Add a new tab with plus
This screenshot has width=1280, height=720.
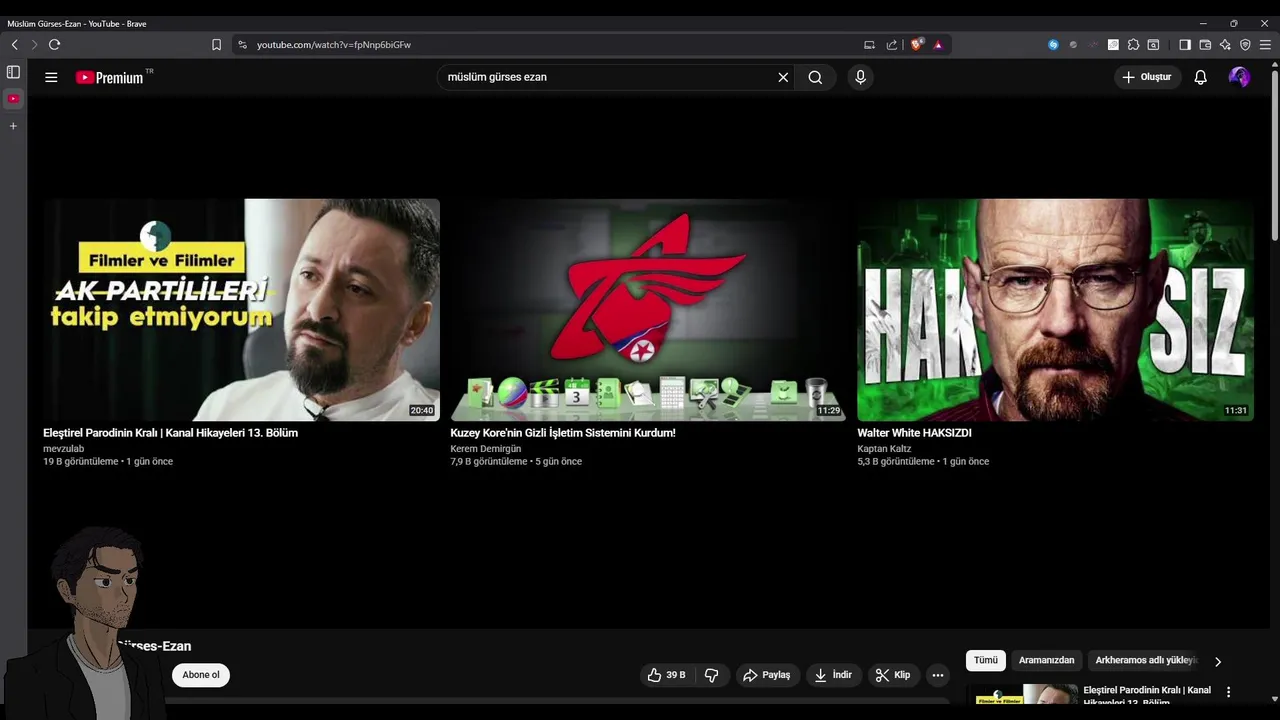(13, 126)
